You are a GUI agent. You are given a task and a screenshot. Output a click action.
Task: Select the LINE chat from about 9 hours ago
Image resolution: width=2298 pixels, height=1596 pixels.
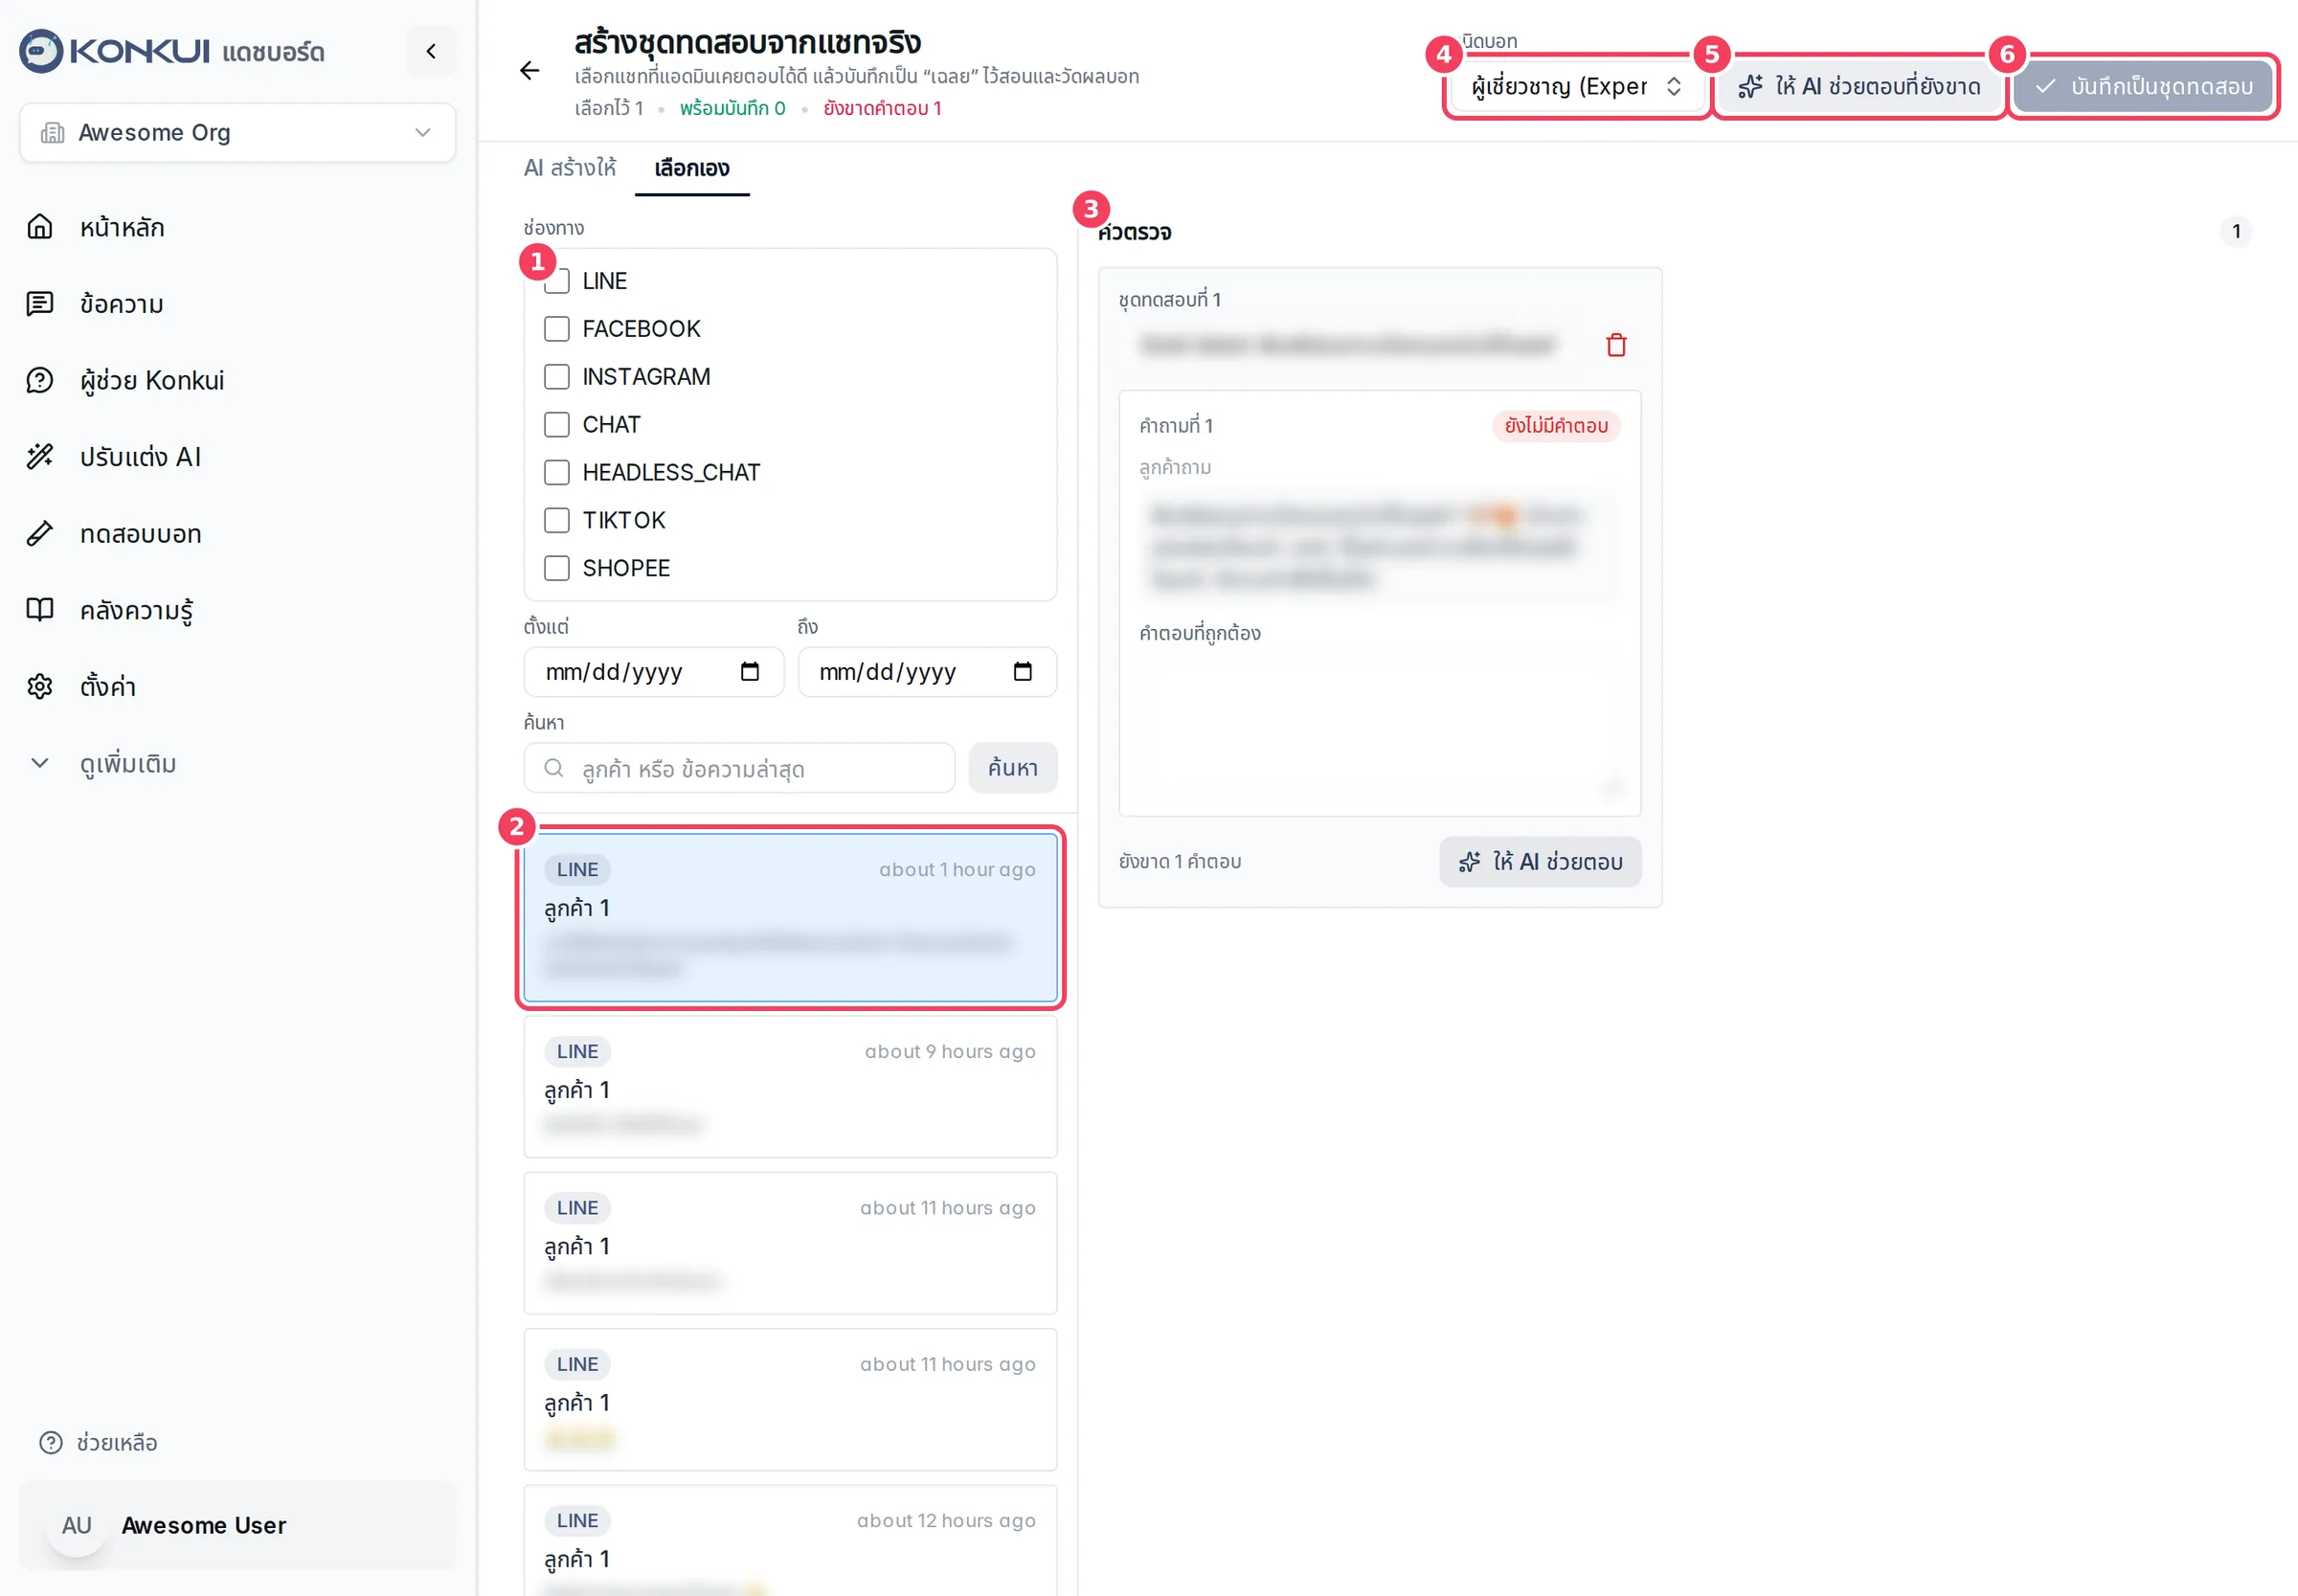click(x=790, y=1087)
